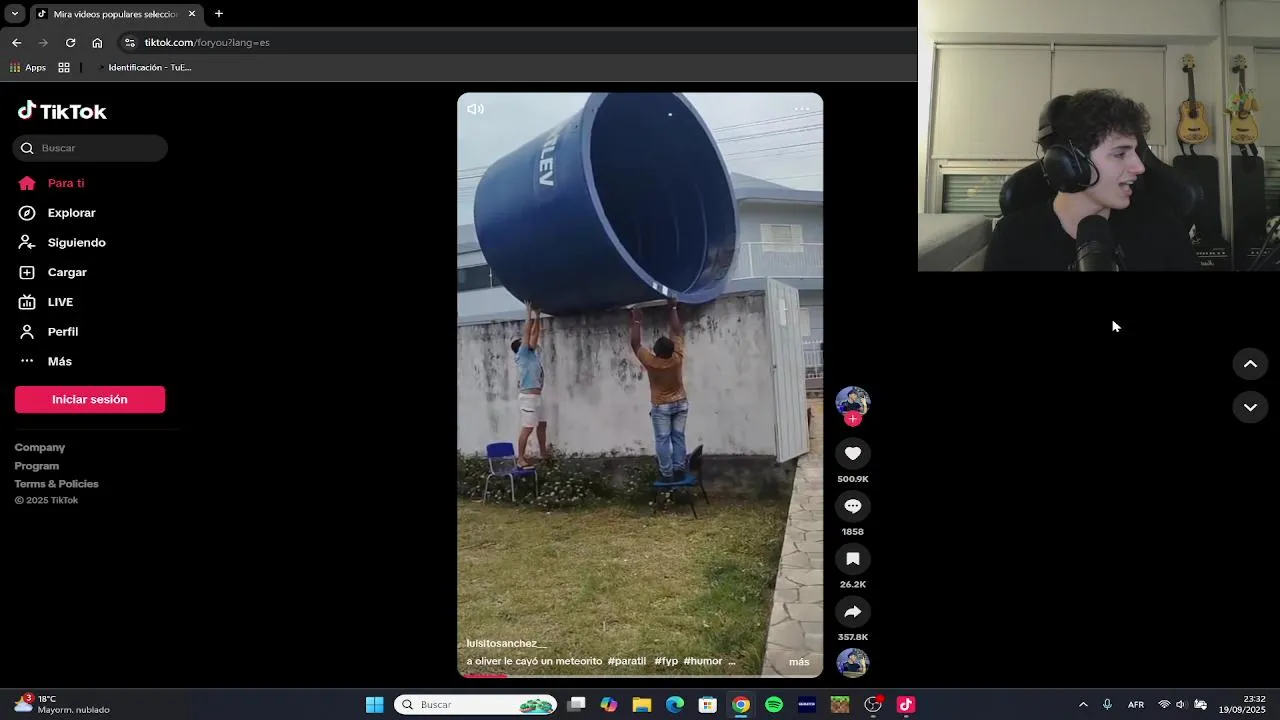
Task: Go back in the browser
Action: tap(16, 42)
